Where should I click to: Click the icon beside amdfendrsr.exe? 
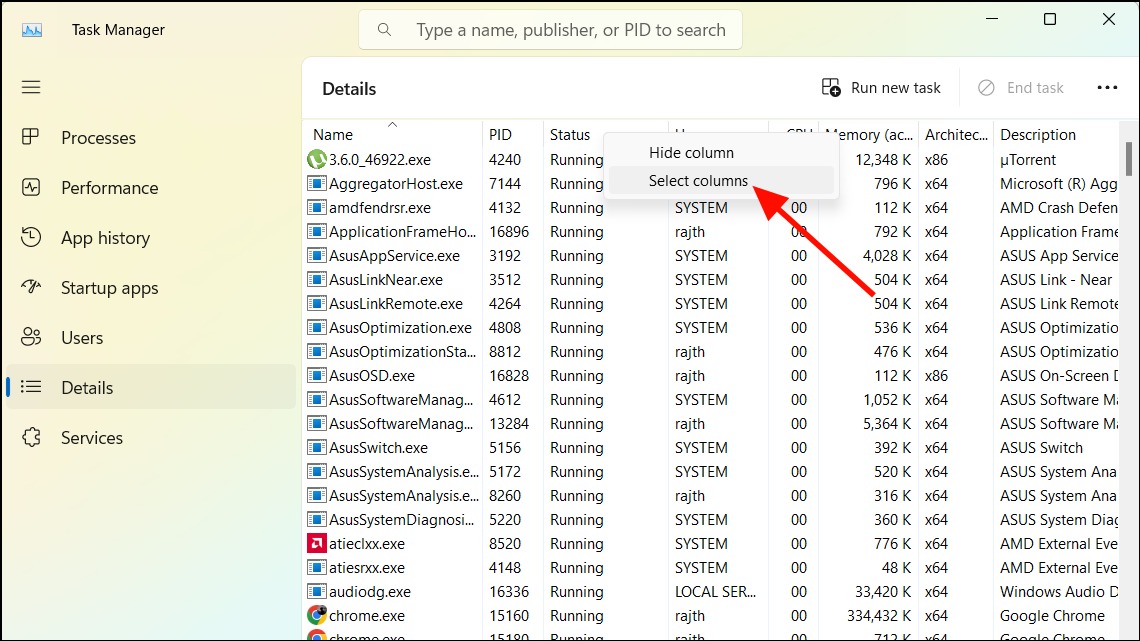[316, 207]
